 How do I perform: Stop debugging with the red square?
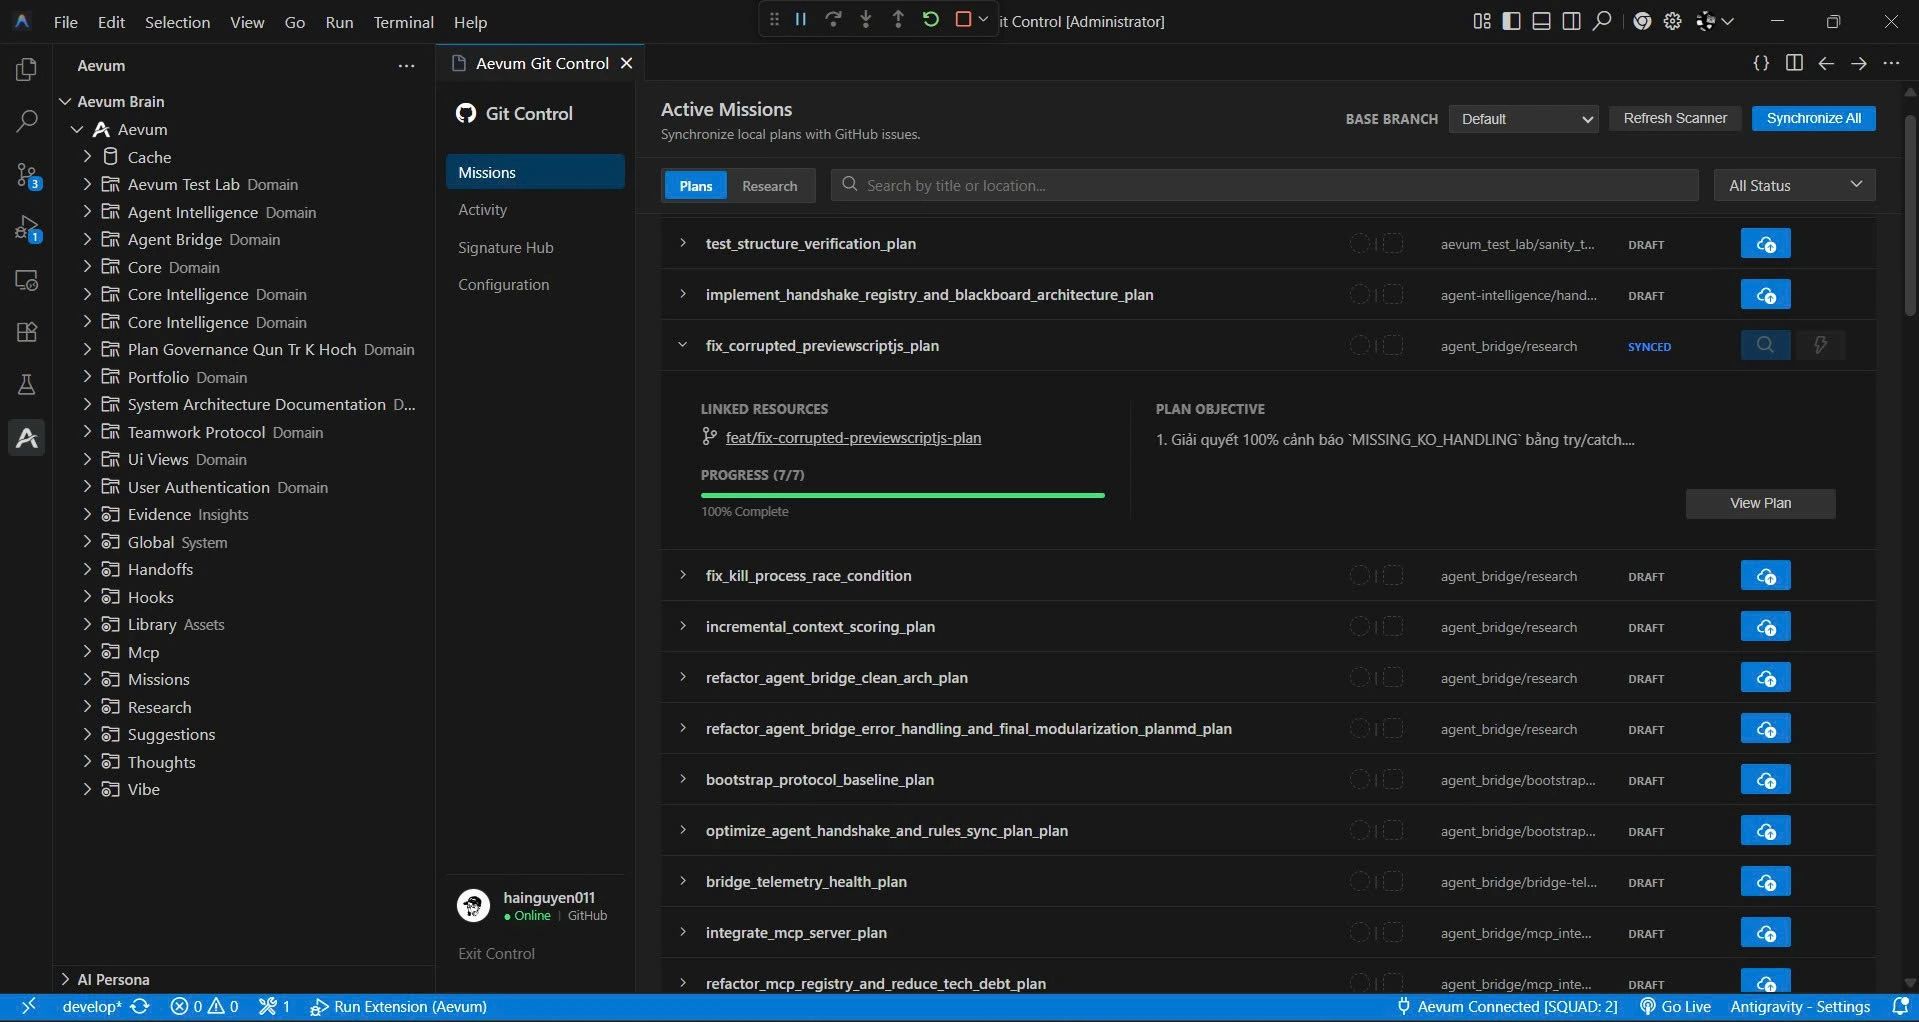pyautogui.click(x=963, y=20)
